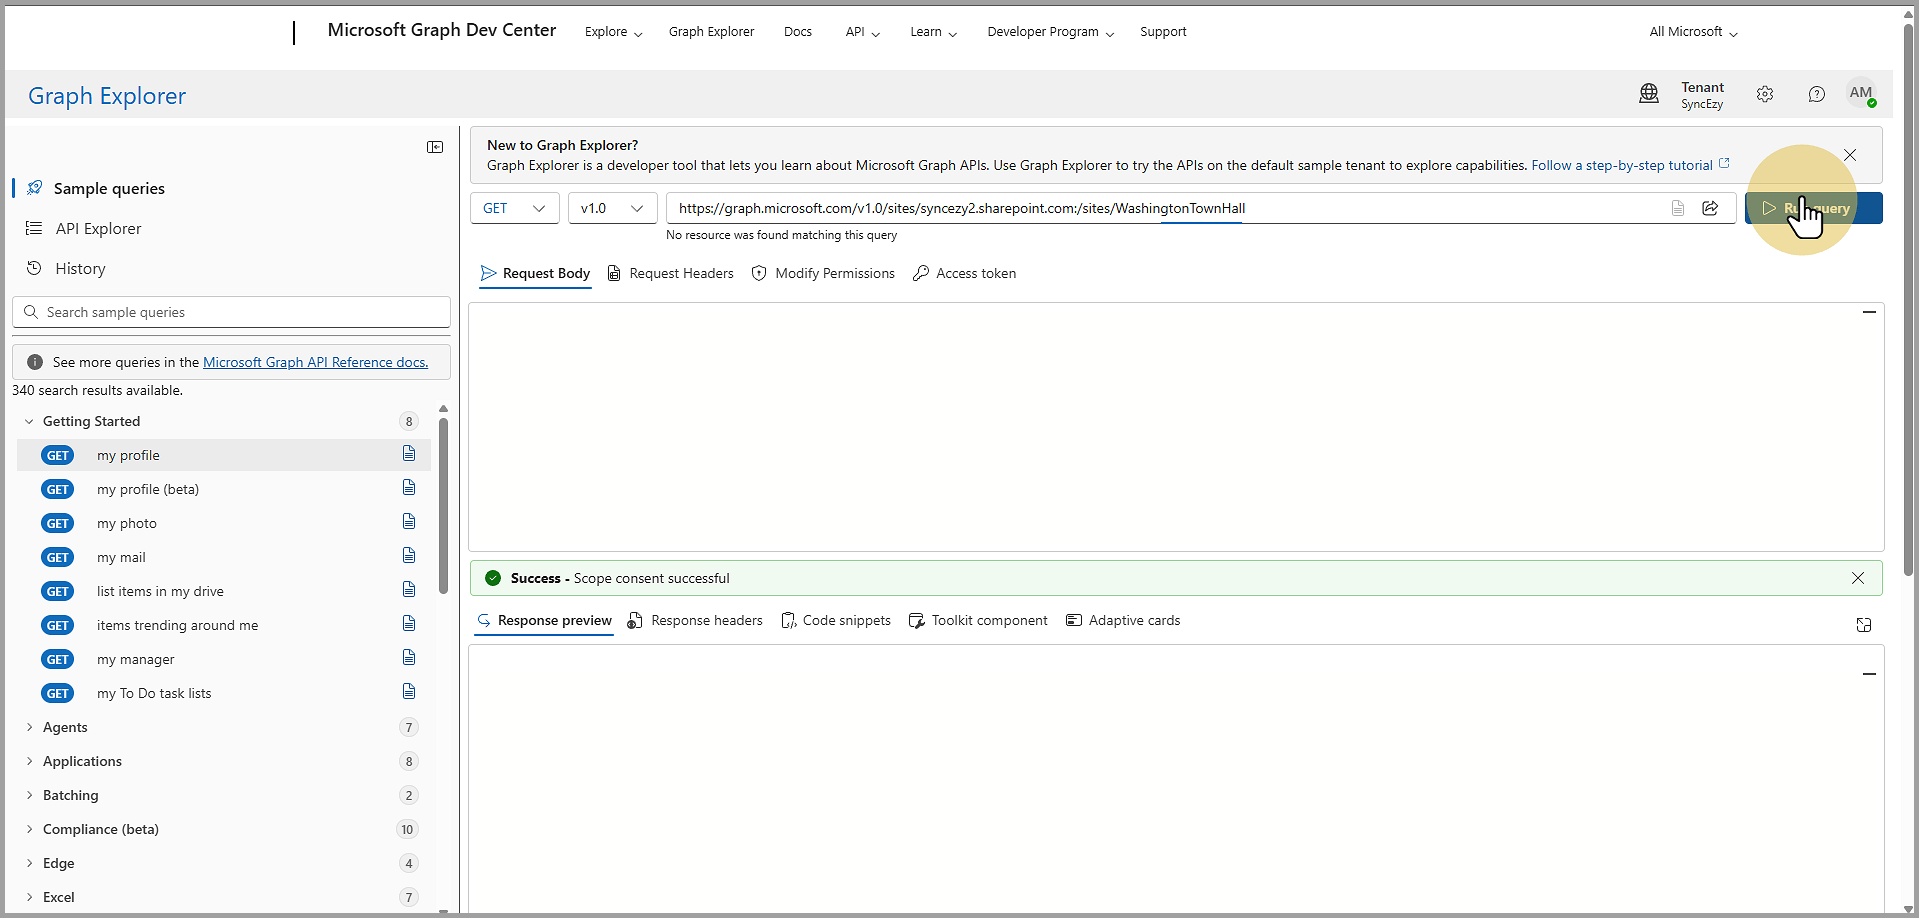Collapse the sample queries sidebar
The width and height of the screenshot is (1919, 918).
(x=435, y=147)
